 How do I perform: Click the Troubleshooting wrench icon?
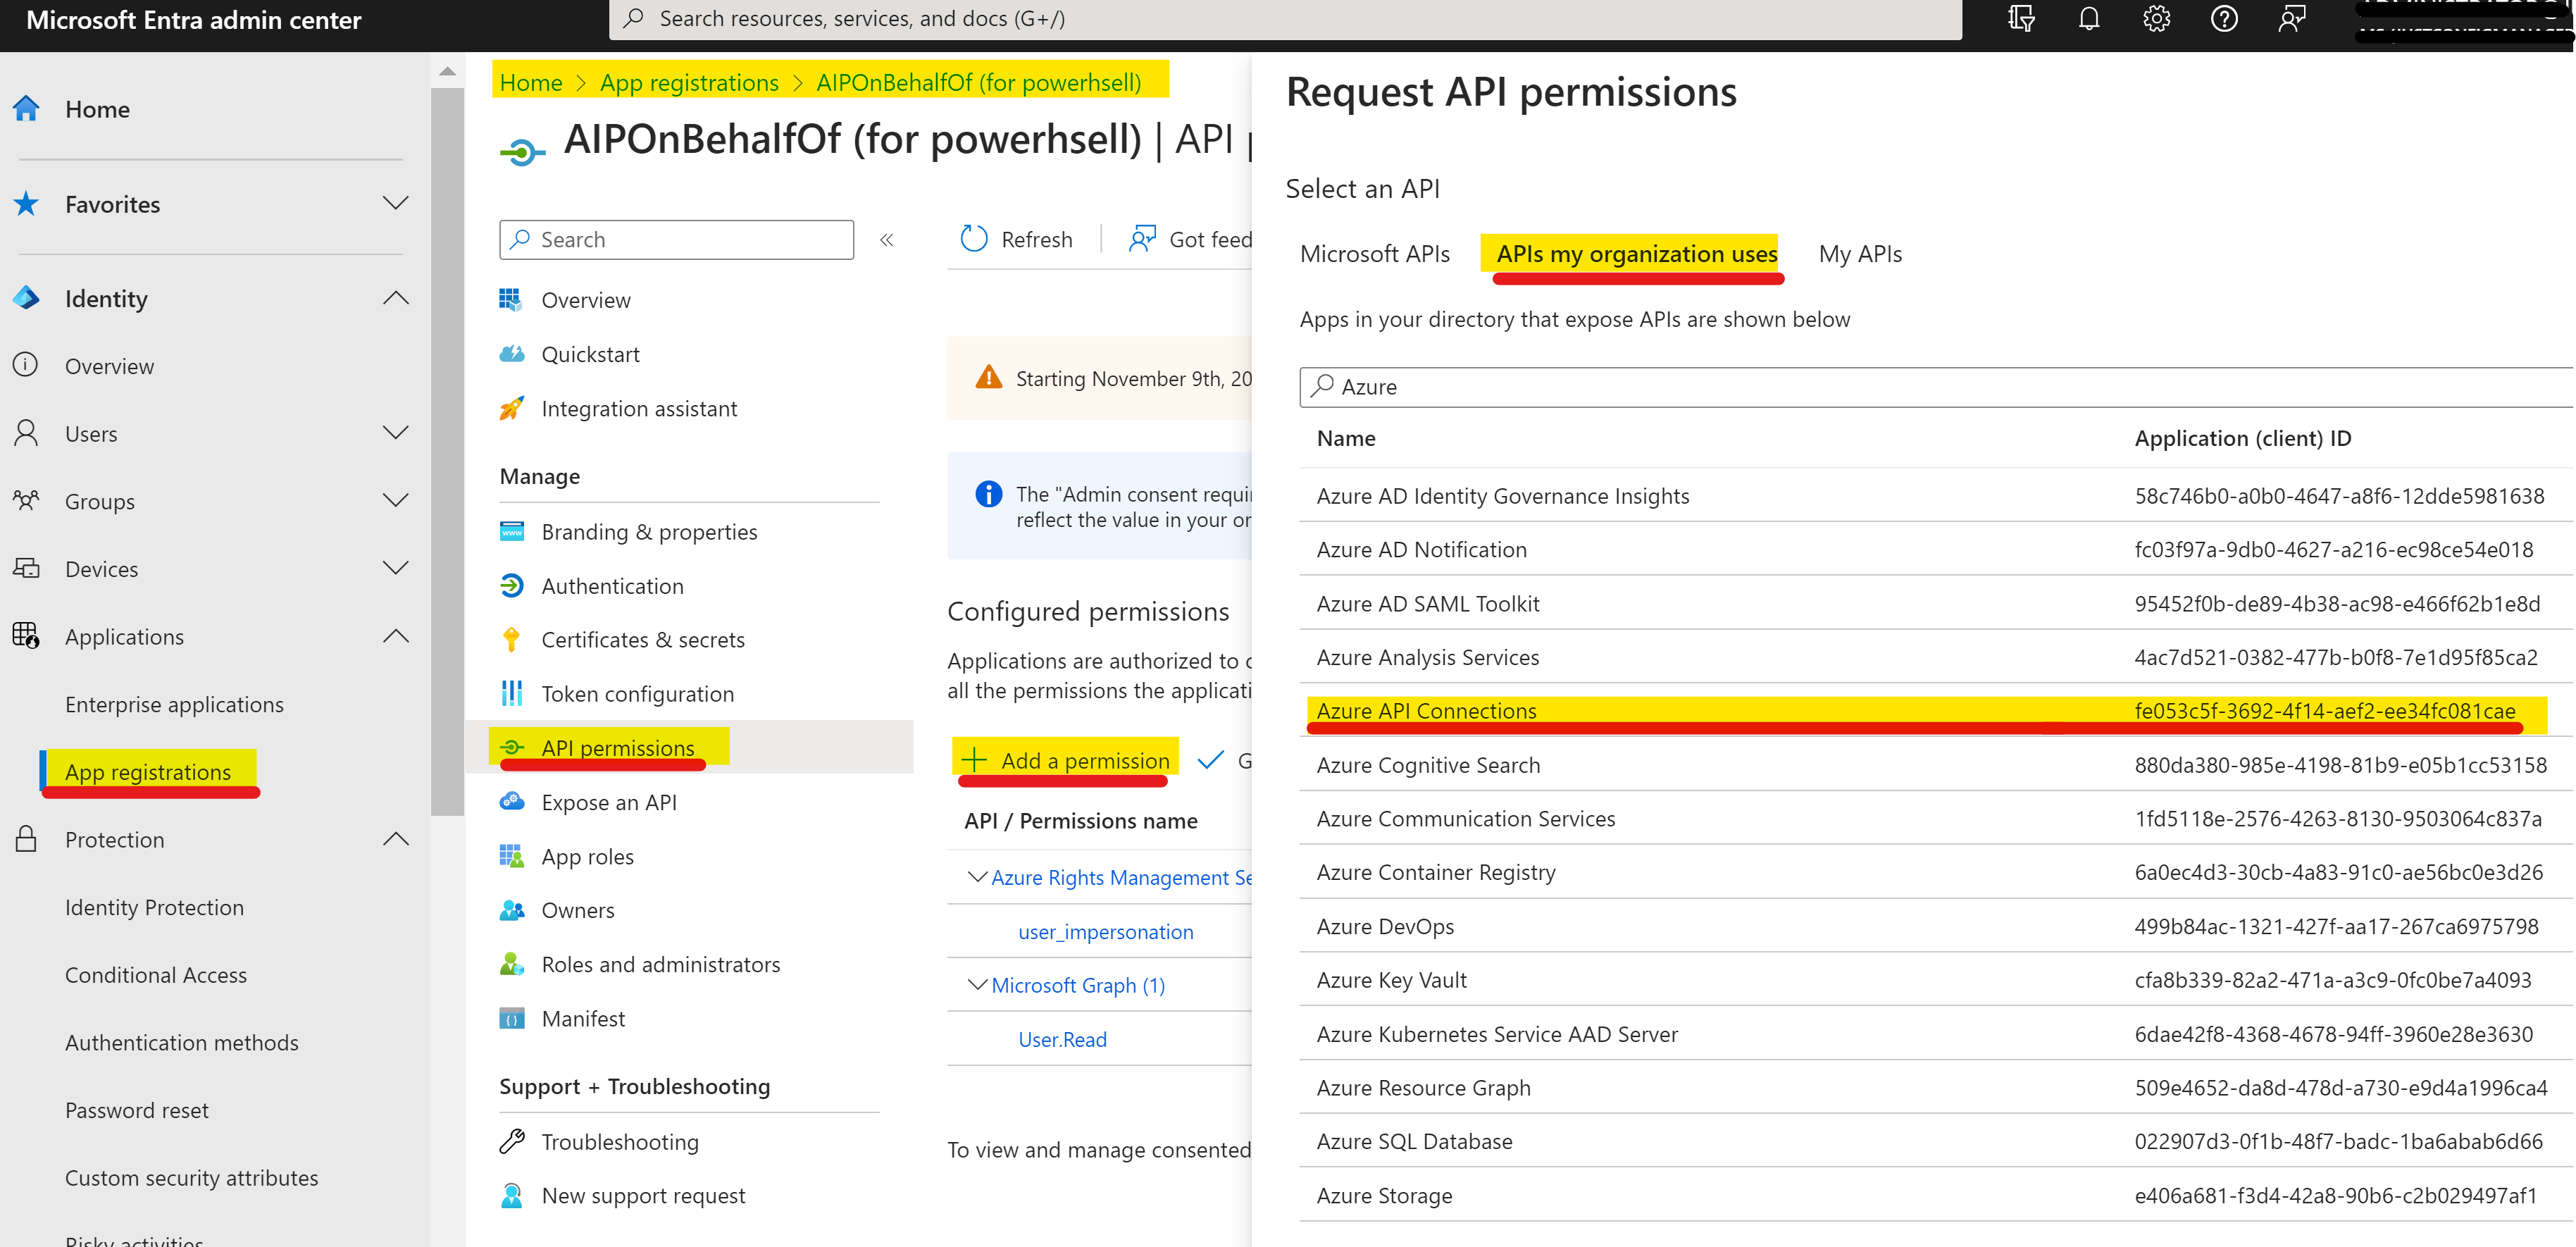click(x=512, y=1141)
